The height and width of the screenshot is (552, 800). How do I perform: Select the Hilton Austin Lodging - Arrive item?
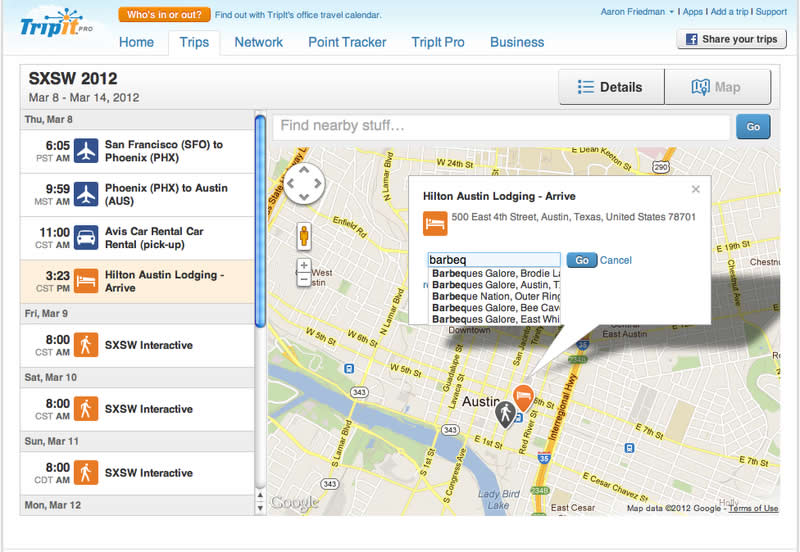pyautogui.click(x=137, y=281)
